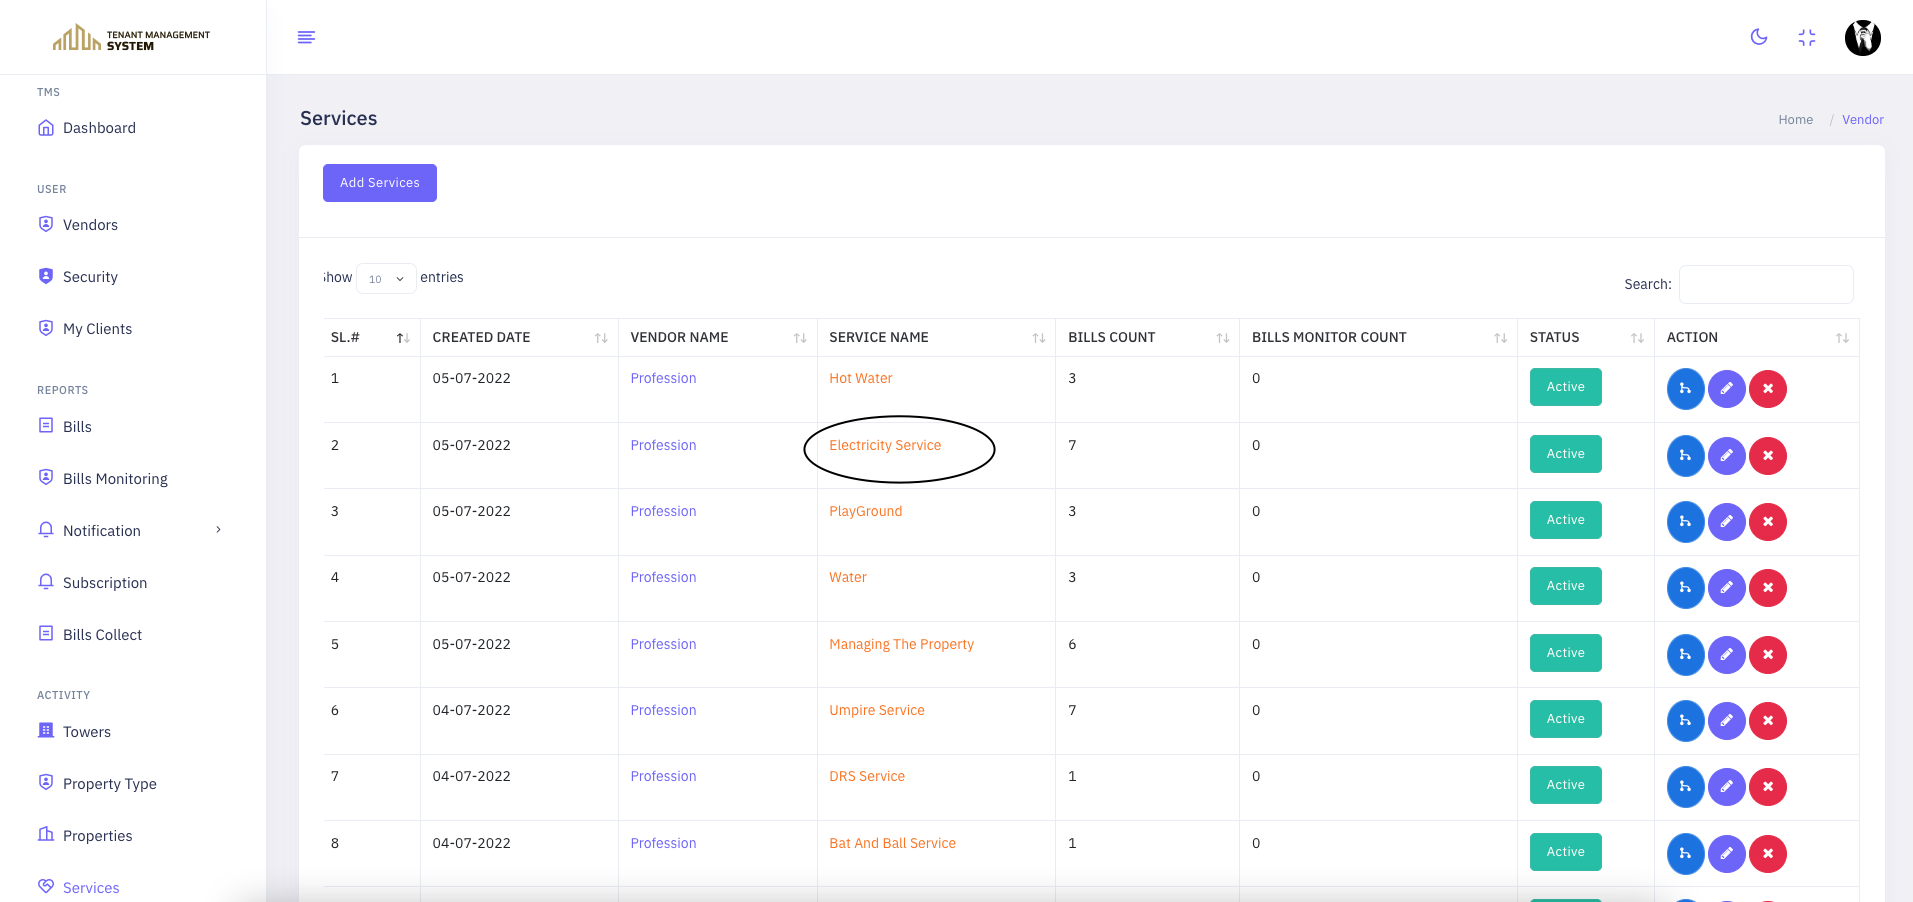
Task: Click into the Search input field
Action: (1765, 284)
